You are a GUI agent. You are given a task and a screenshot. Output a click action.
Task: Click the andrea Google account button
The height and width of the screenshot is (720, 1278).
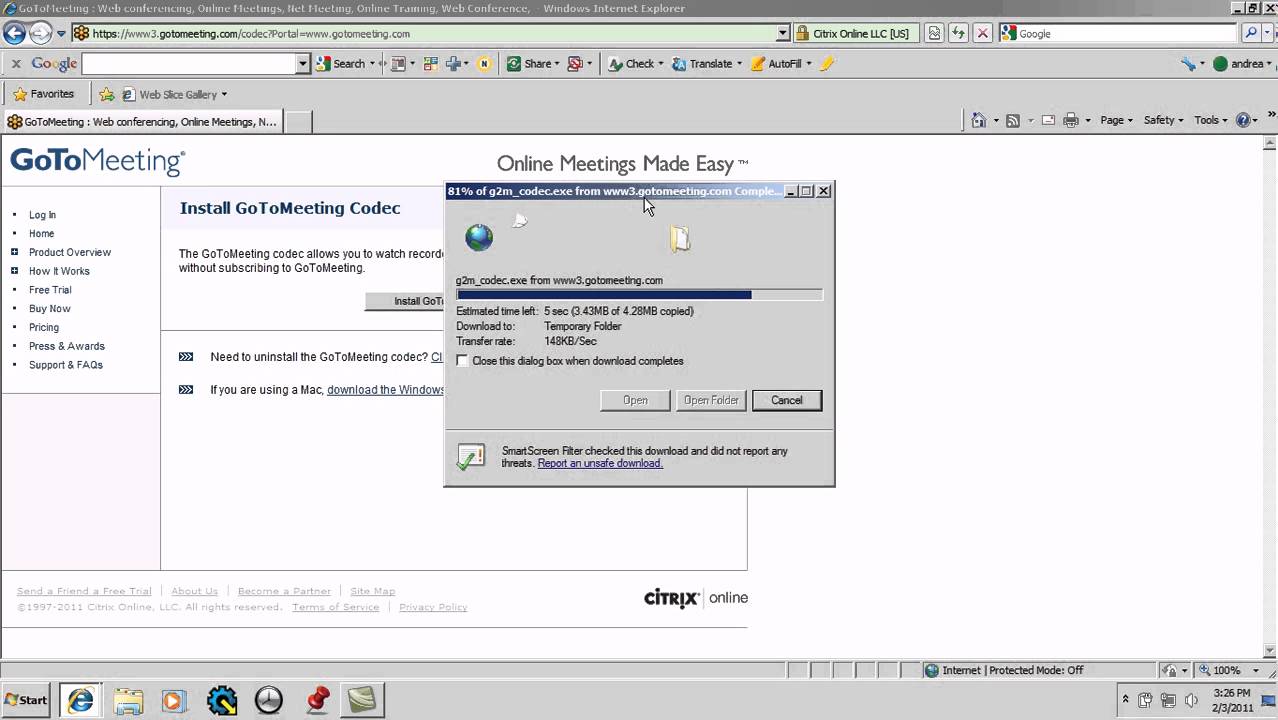point(1242,63)
